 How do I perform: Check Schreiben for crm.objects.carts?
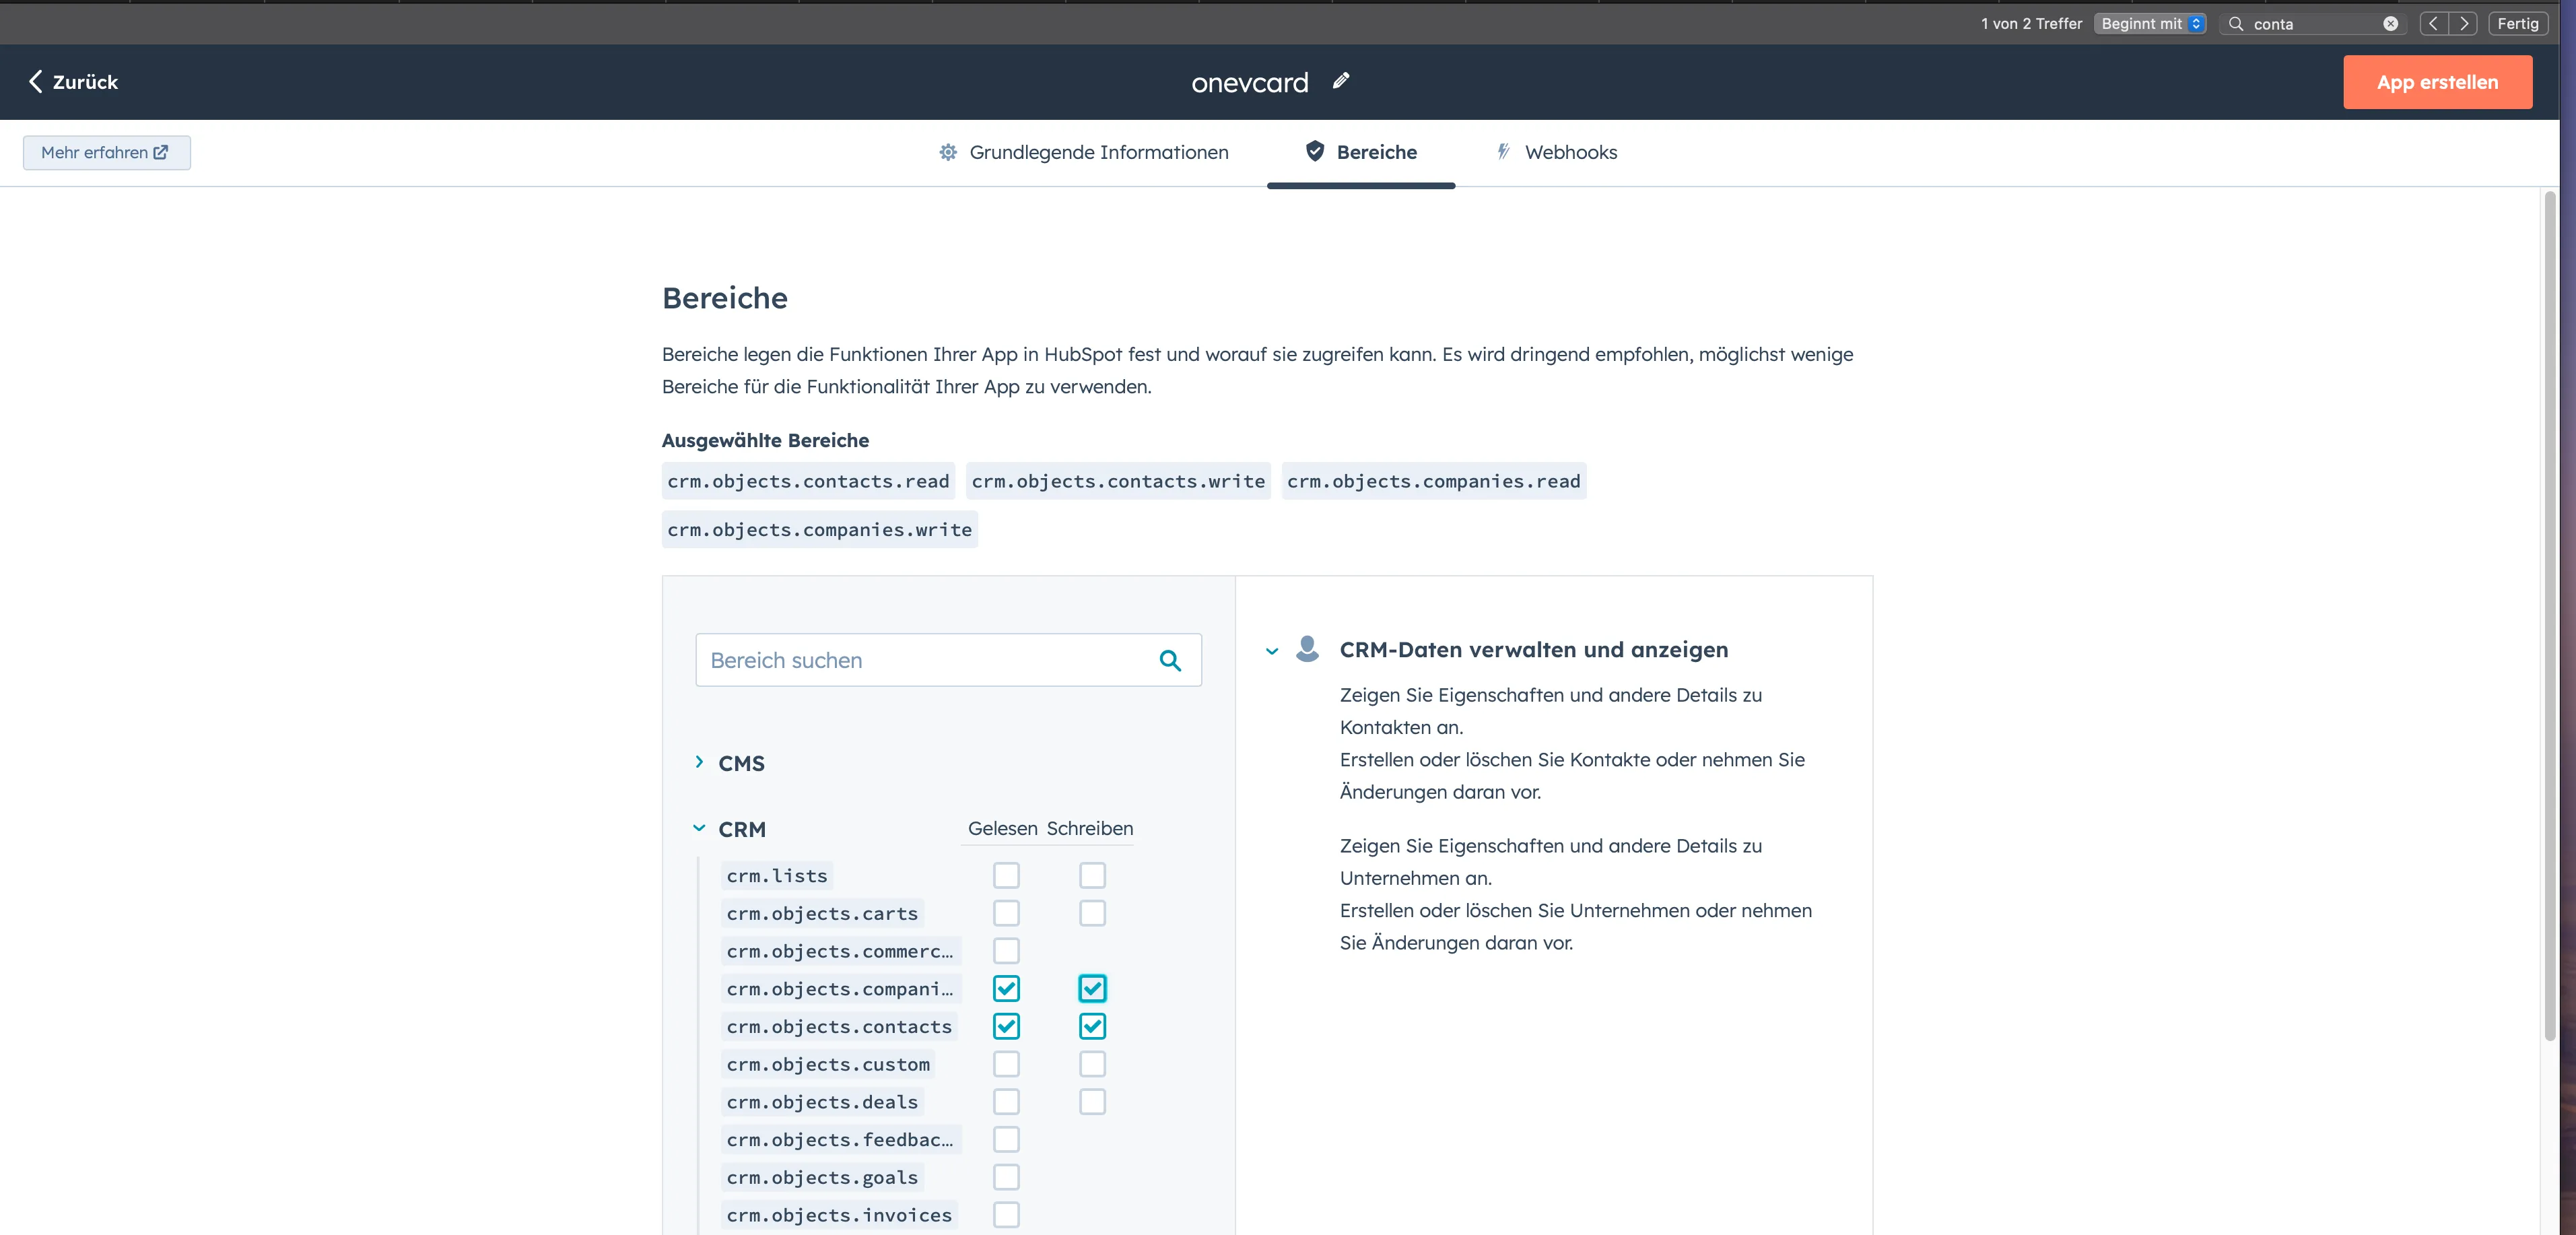[x=1092, y=913]
